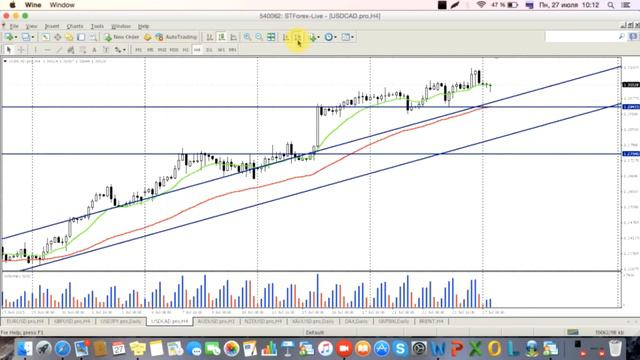Switch to XAUUSD.pro,Daily chart tab
This screenshot has height=360, width=640.
[313, 322]
